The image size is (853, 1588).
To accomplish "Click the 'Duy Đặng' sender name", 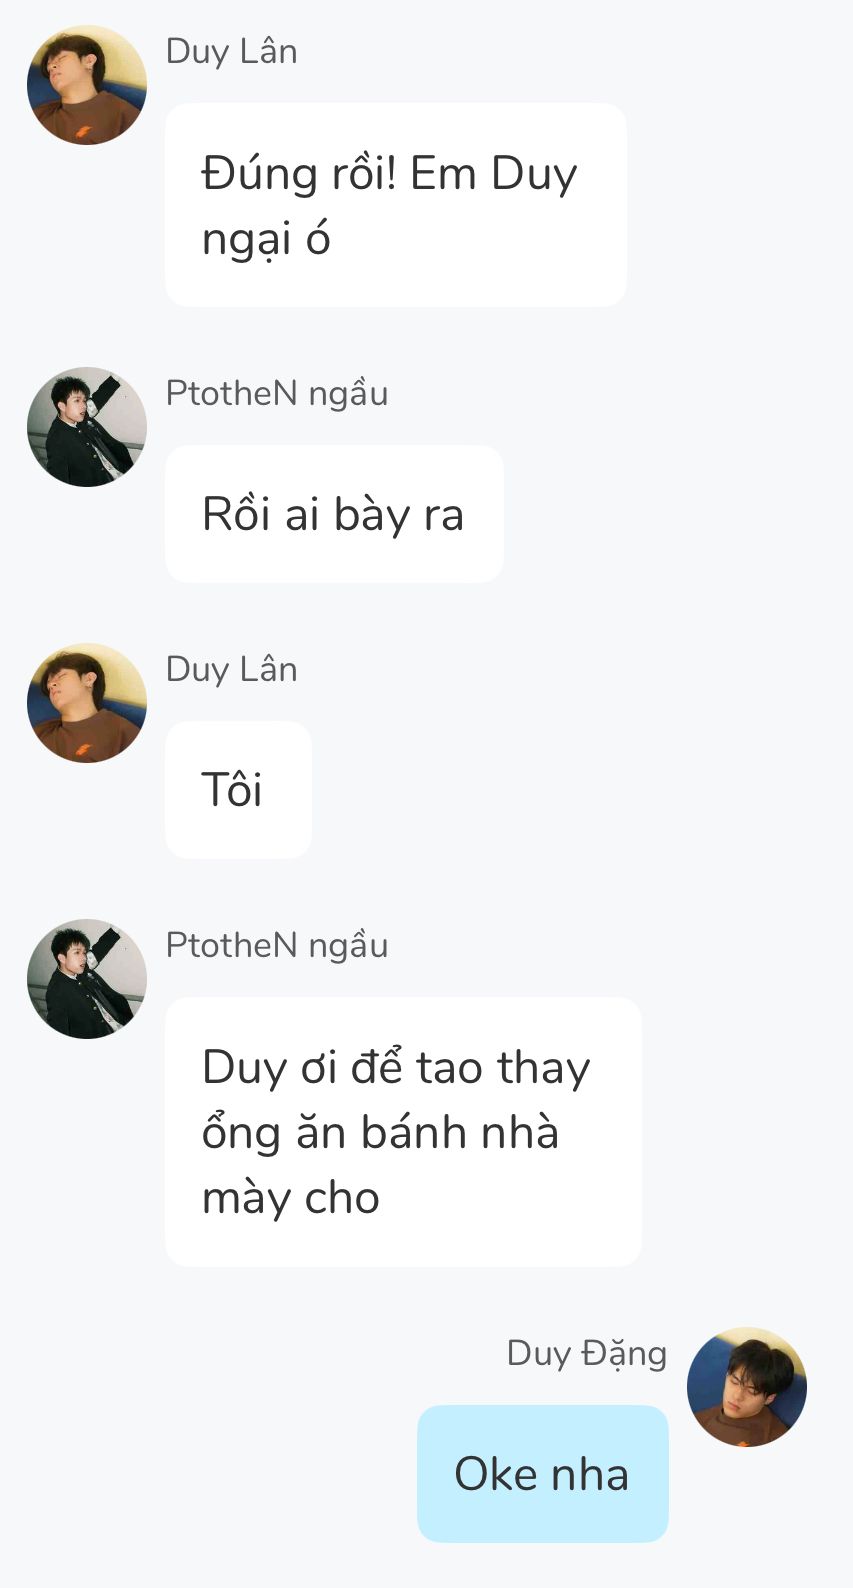I will point(587,1353).
